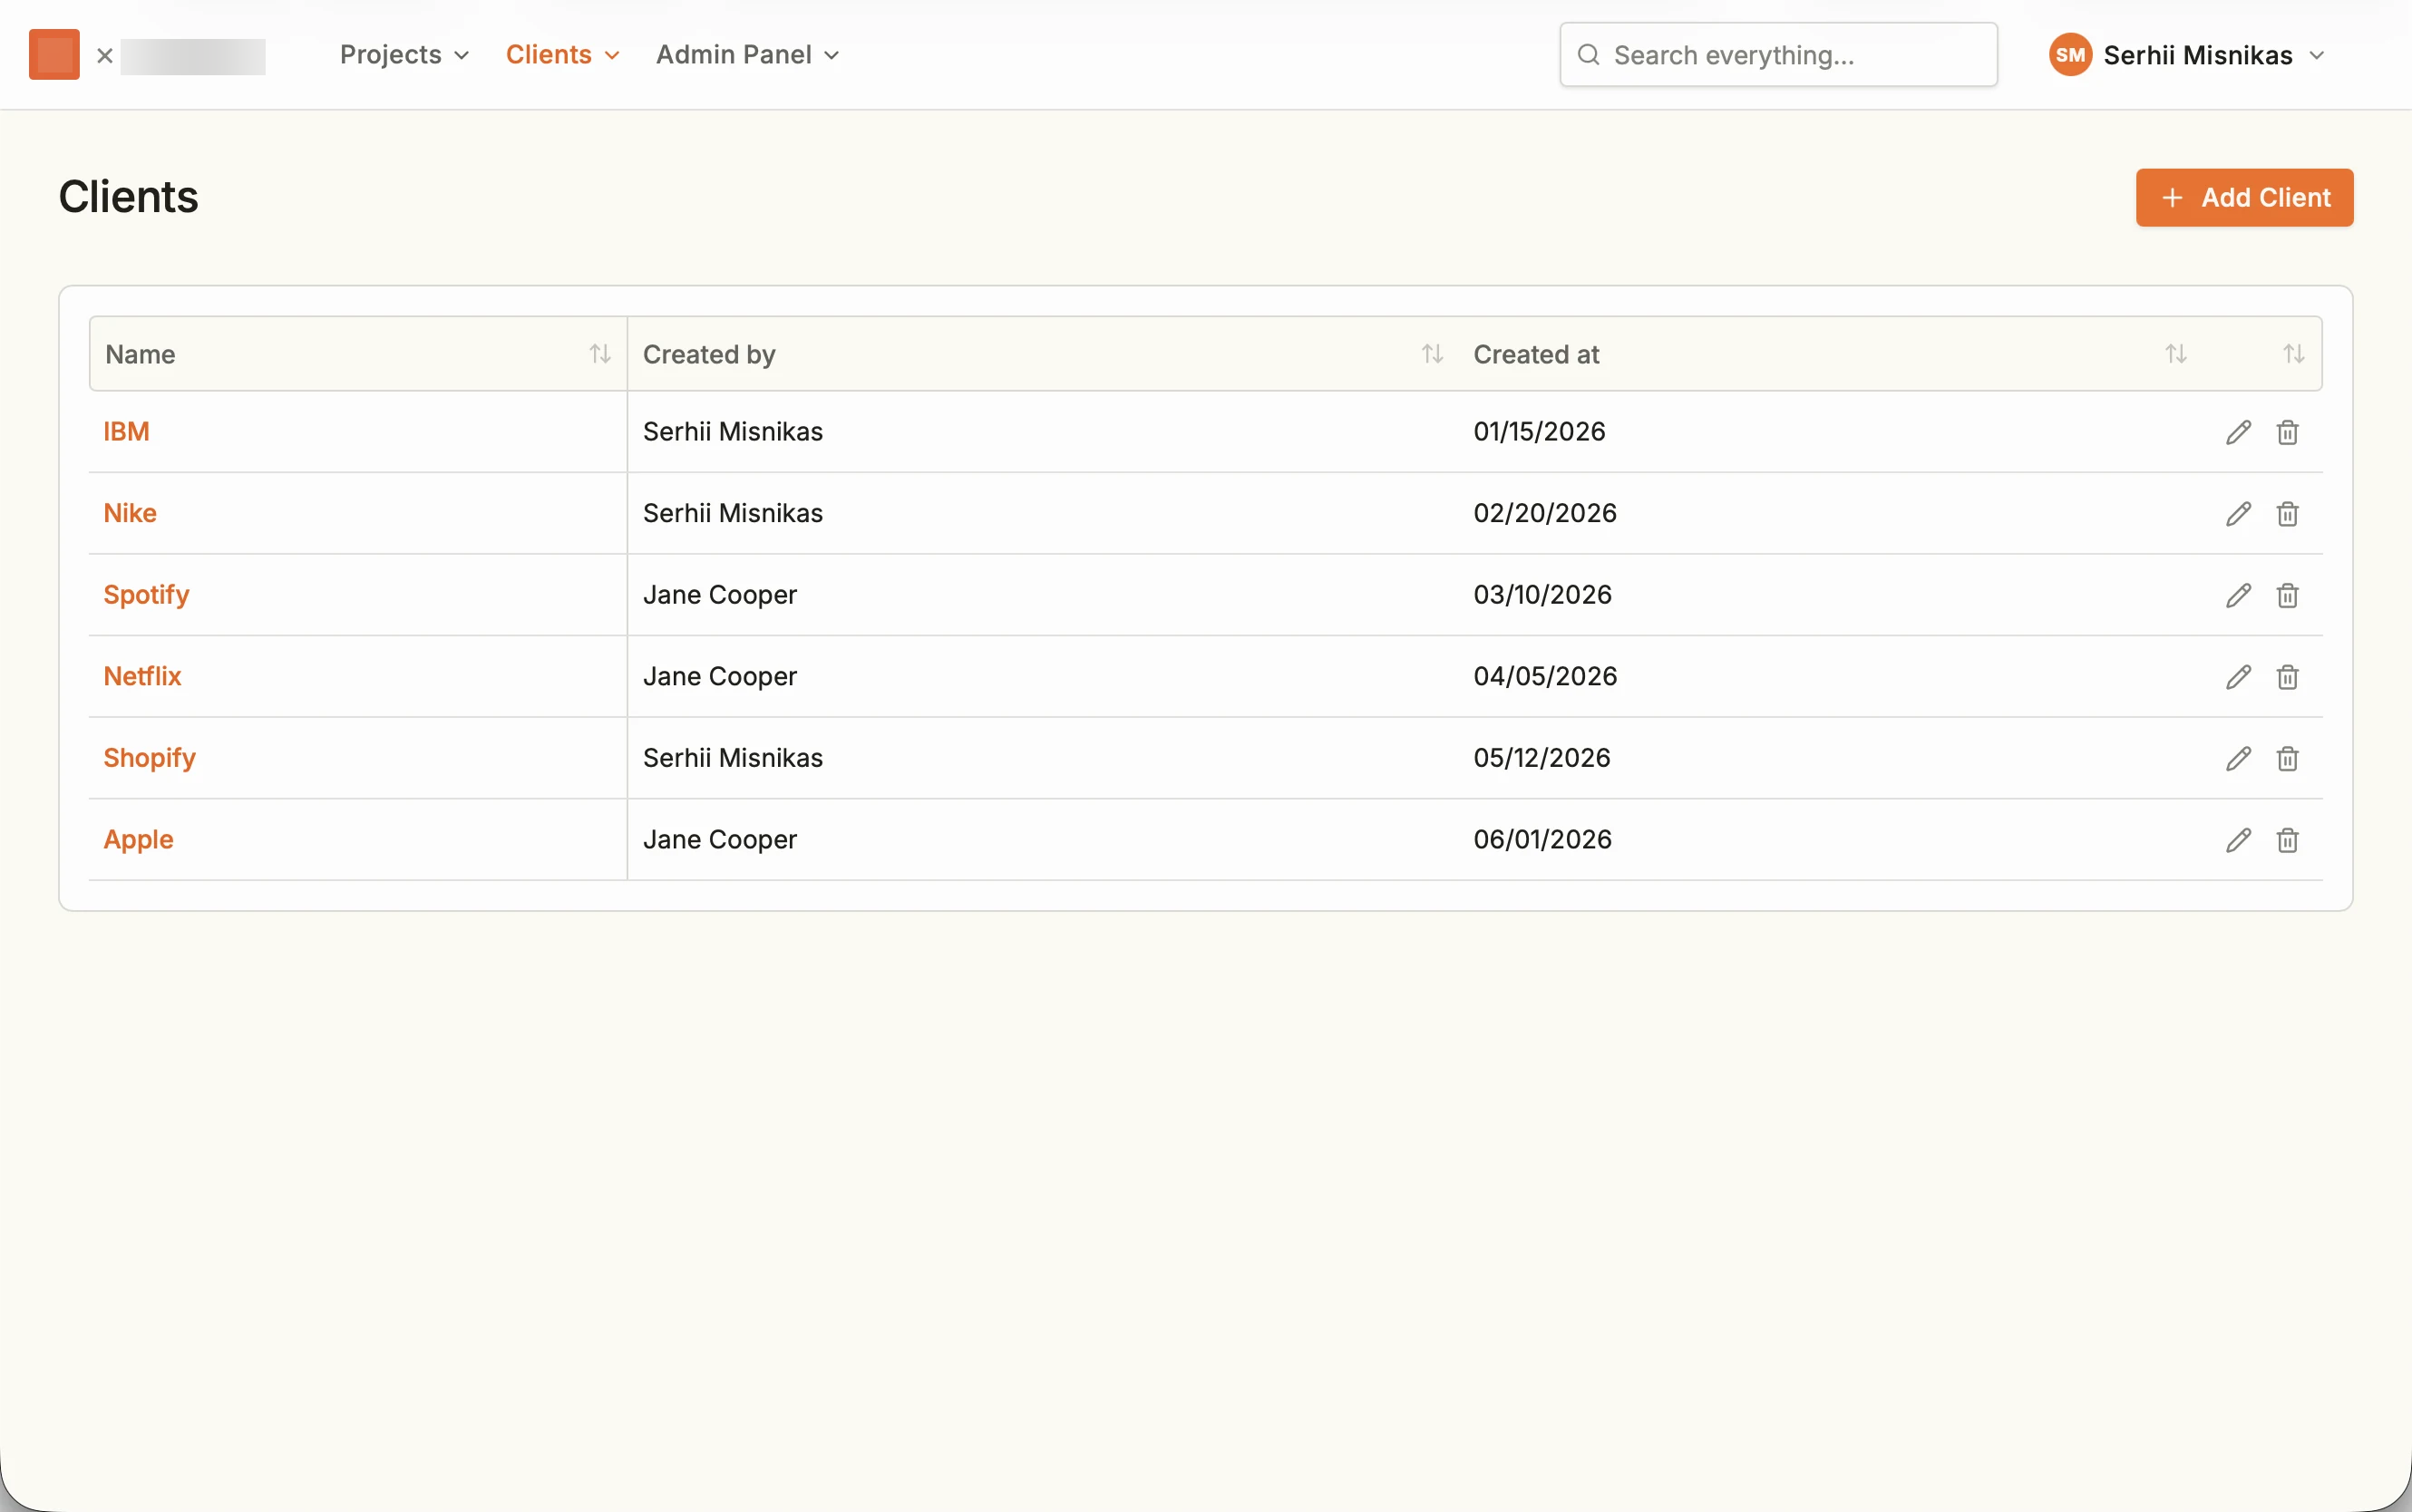The height and width of the screenshot is (1512, 2412).
Task: Click date 05/12/2026
Action: click(1542, 758)
